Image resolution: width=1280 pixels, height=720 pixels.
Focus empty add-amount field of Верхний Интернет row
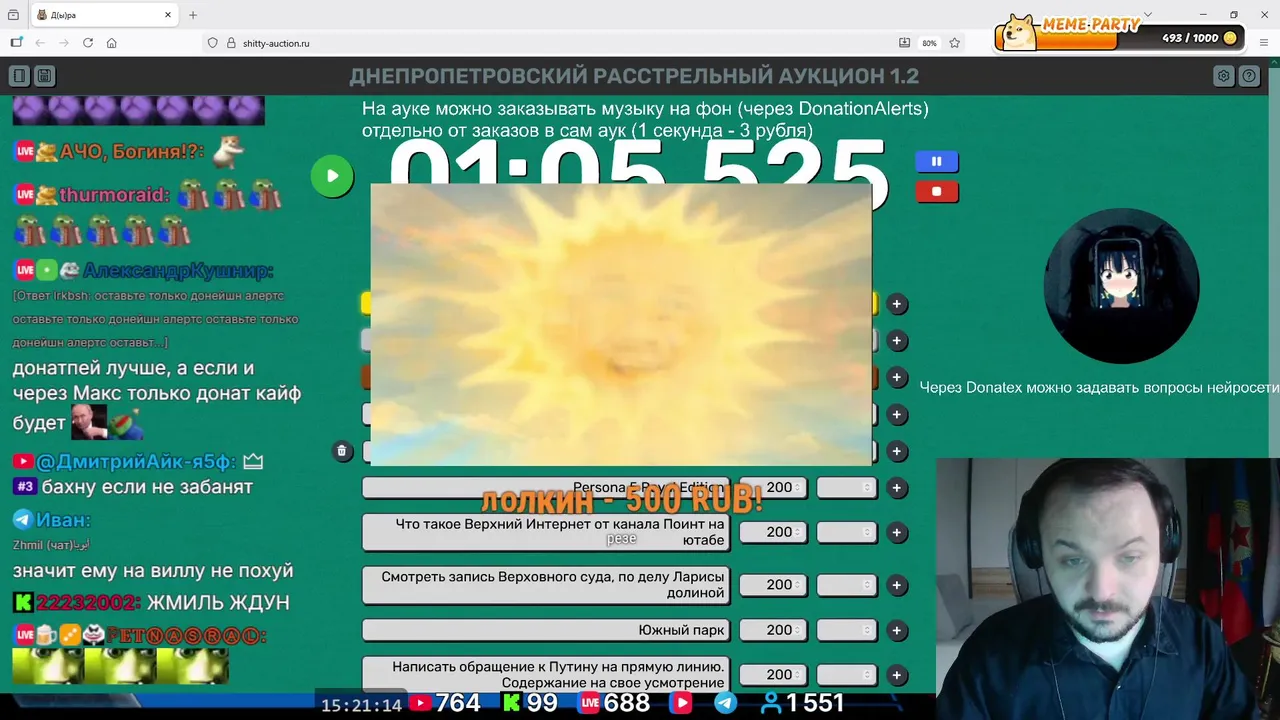coord(847,532)
